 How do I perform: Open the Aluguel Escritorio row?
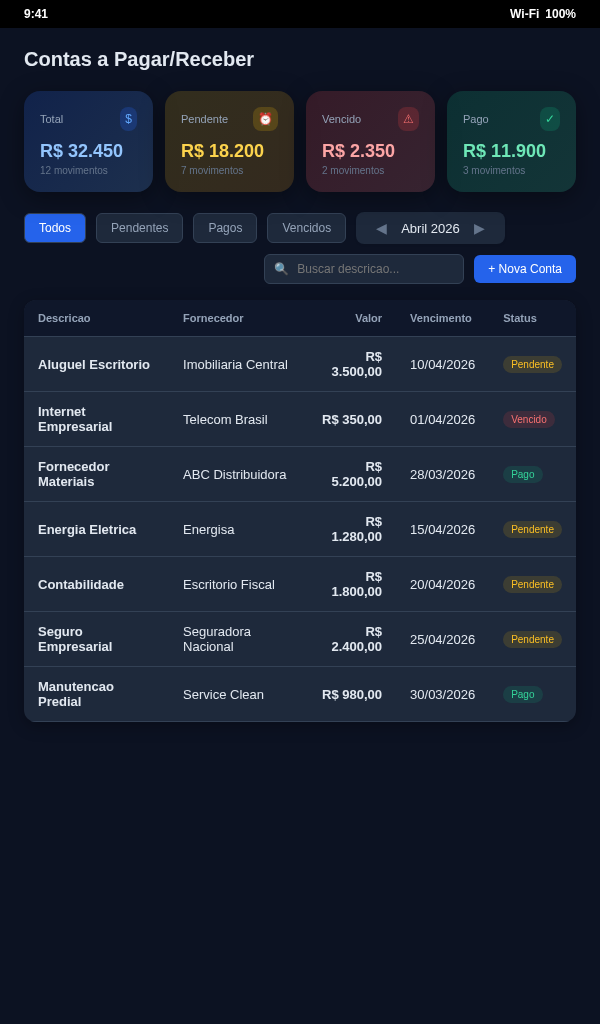click(x=94, y=364)
